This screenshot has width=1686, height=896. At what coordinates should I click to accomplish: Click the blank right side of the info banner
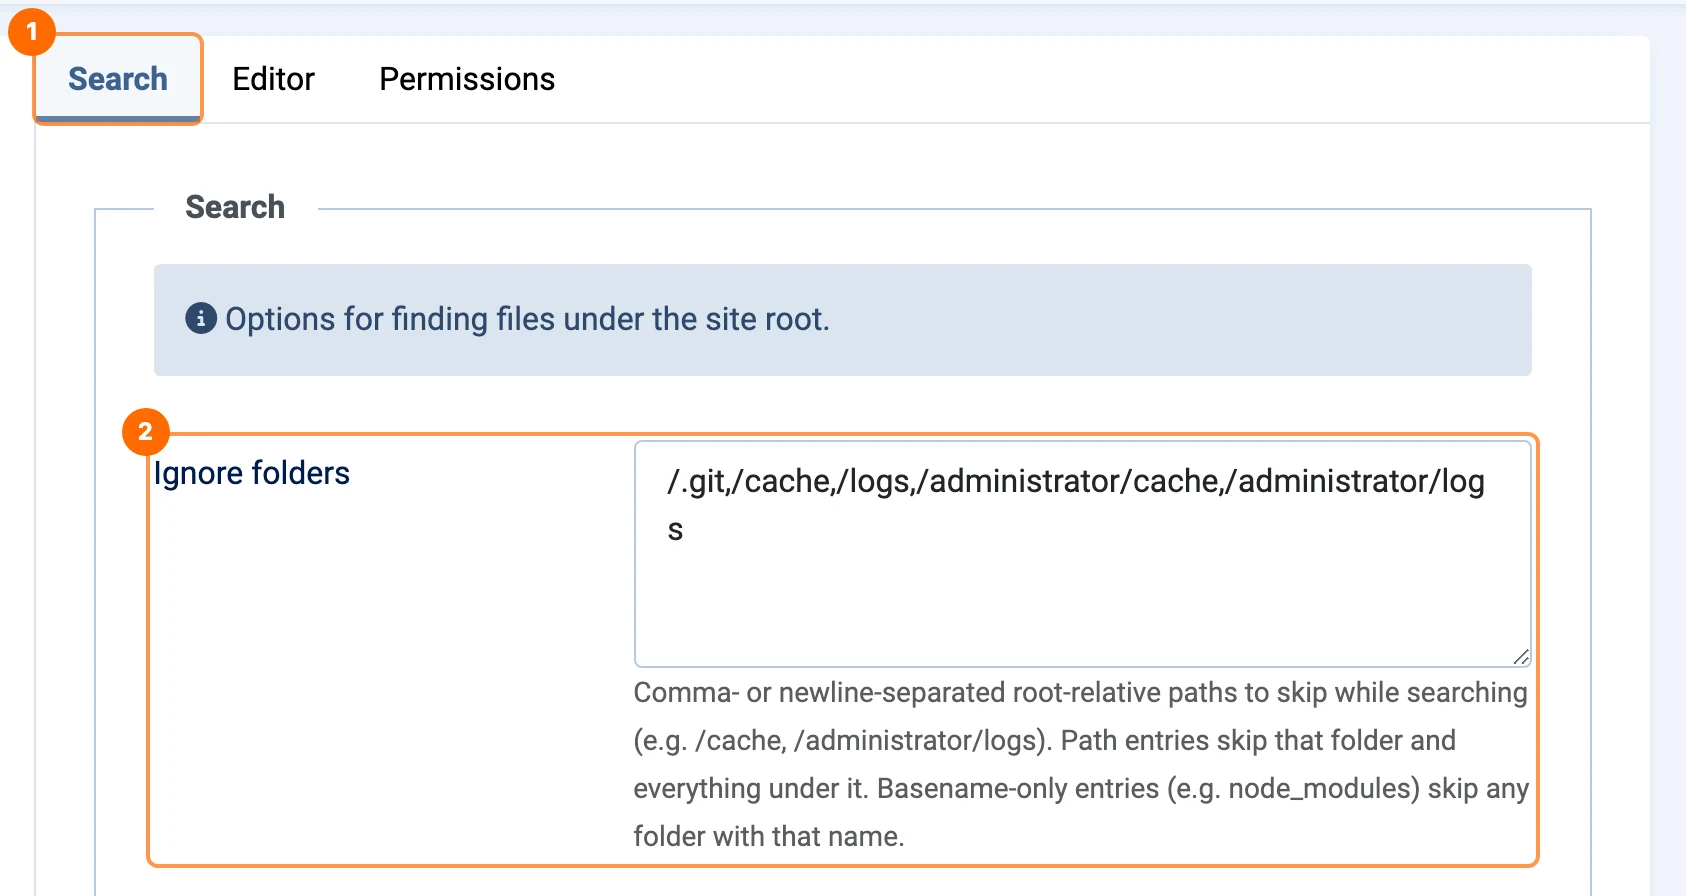[1180, 320]
